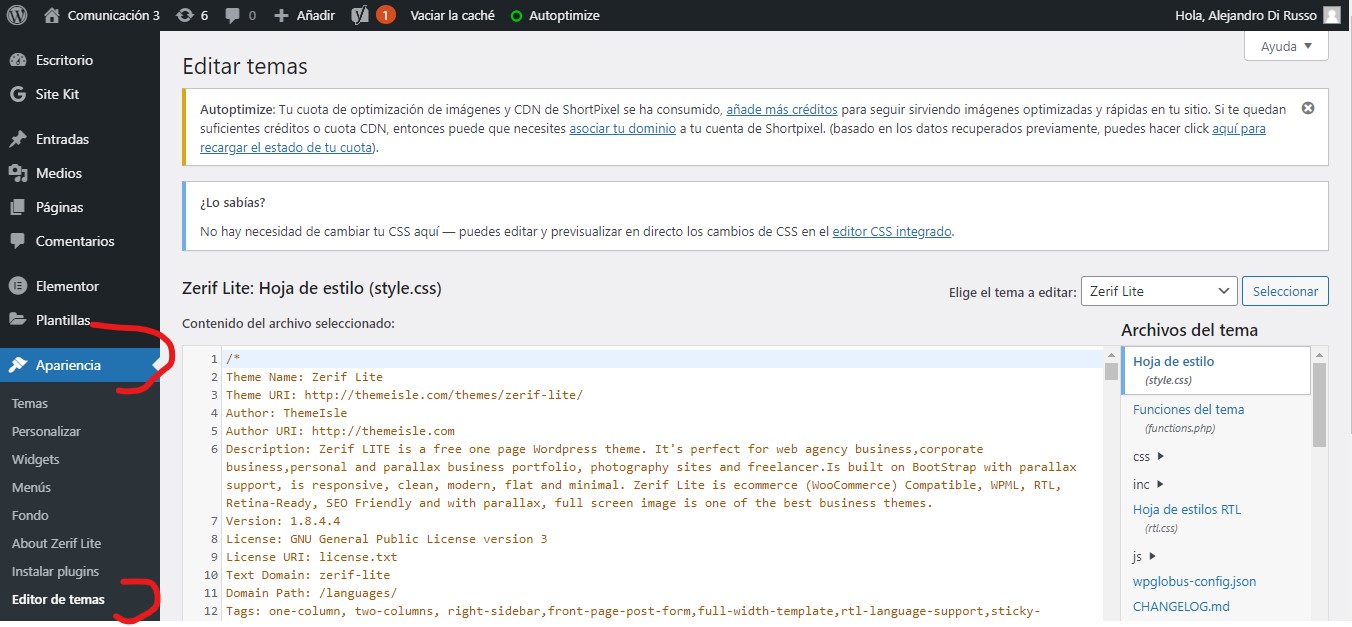This screenshot has height=627, width=1352.
Task: Open the theme selector showing Zerif Lite
Action: 1159,291
